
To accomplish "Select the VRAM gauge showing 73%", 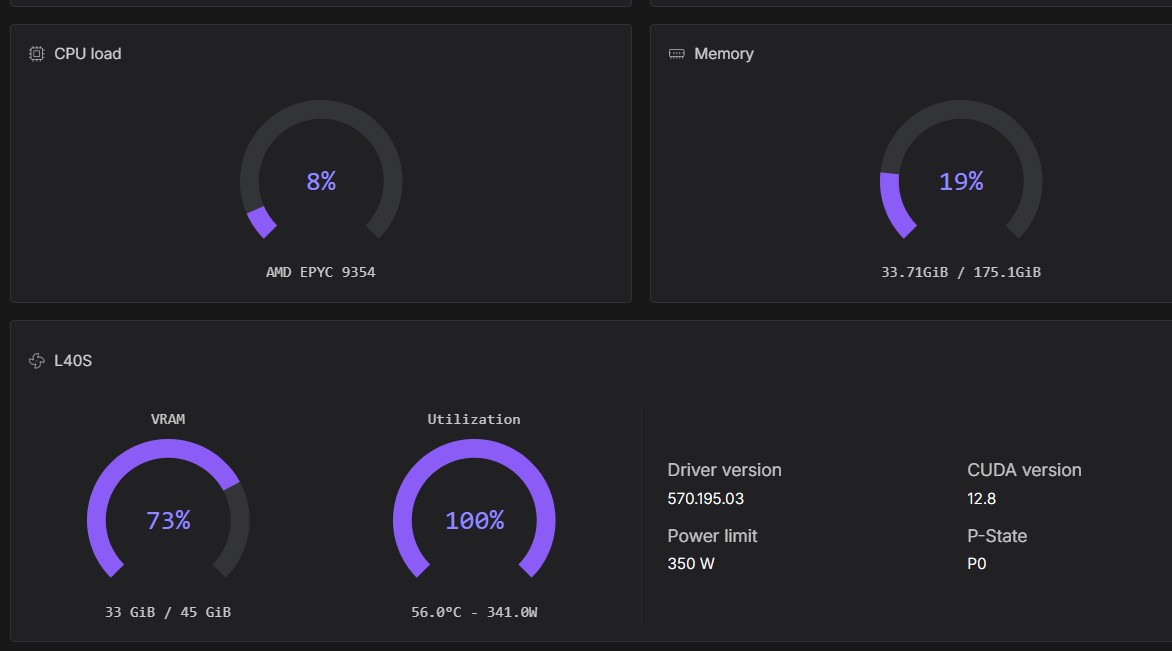I will 168,510.
